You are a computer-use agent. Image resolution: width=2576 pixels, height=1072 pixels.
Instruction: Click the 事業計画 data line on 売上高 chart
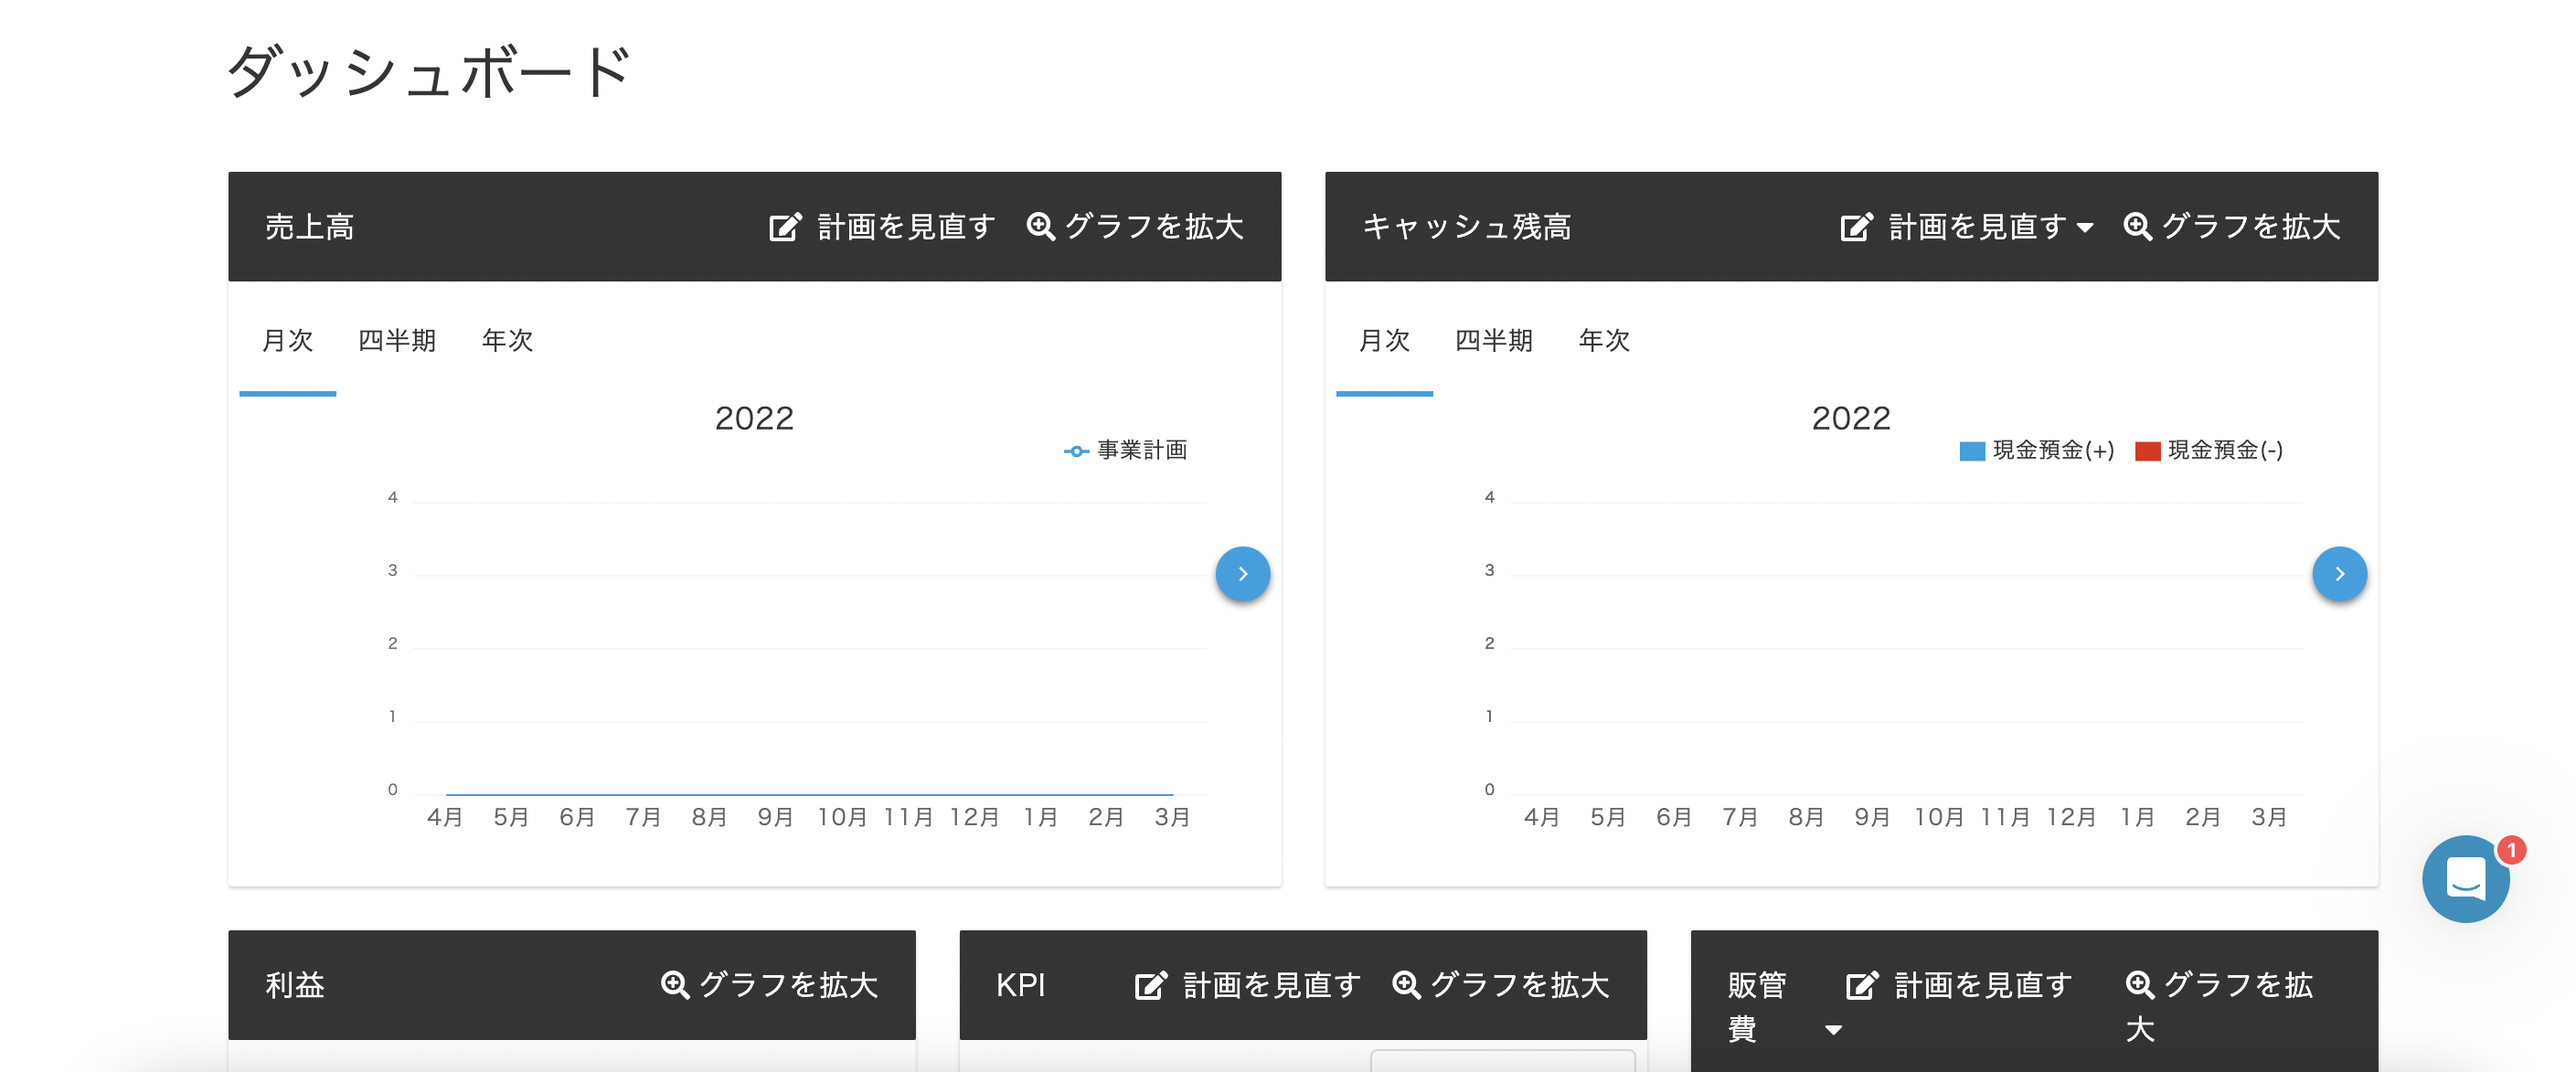pos(809,794)
